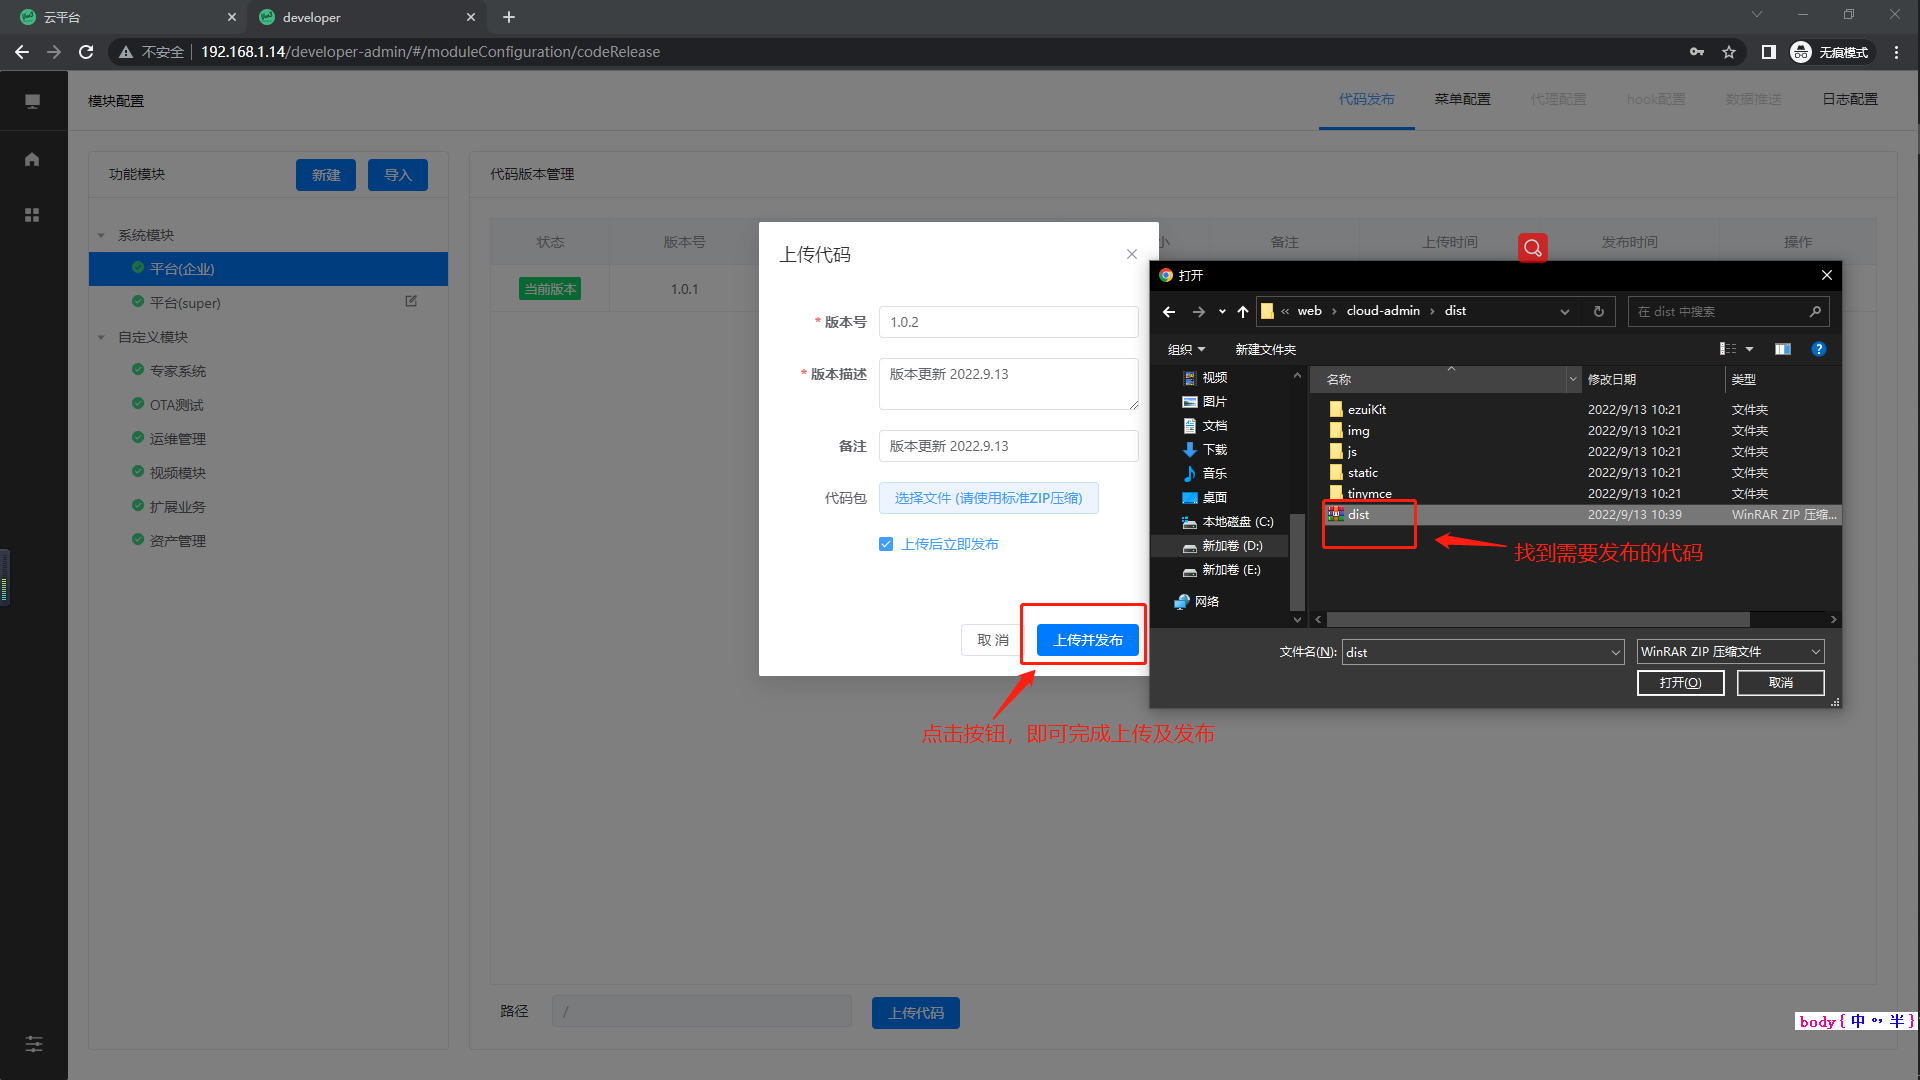This screenshot has height=1080, width=1920.
Task: Toggle the preview pane icon in file dialog
Action: pos(1782,349)
